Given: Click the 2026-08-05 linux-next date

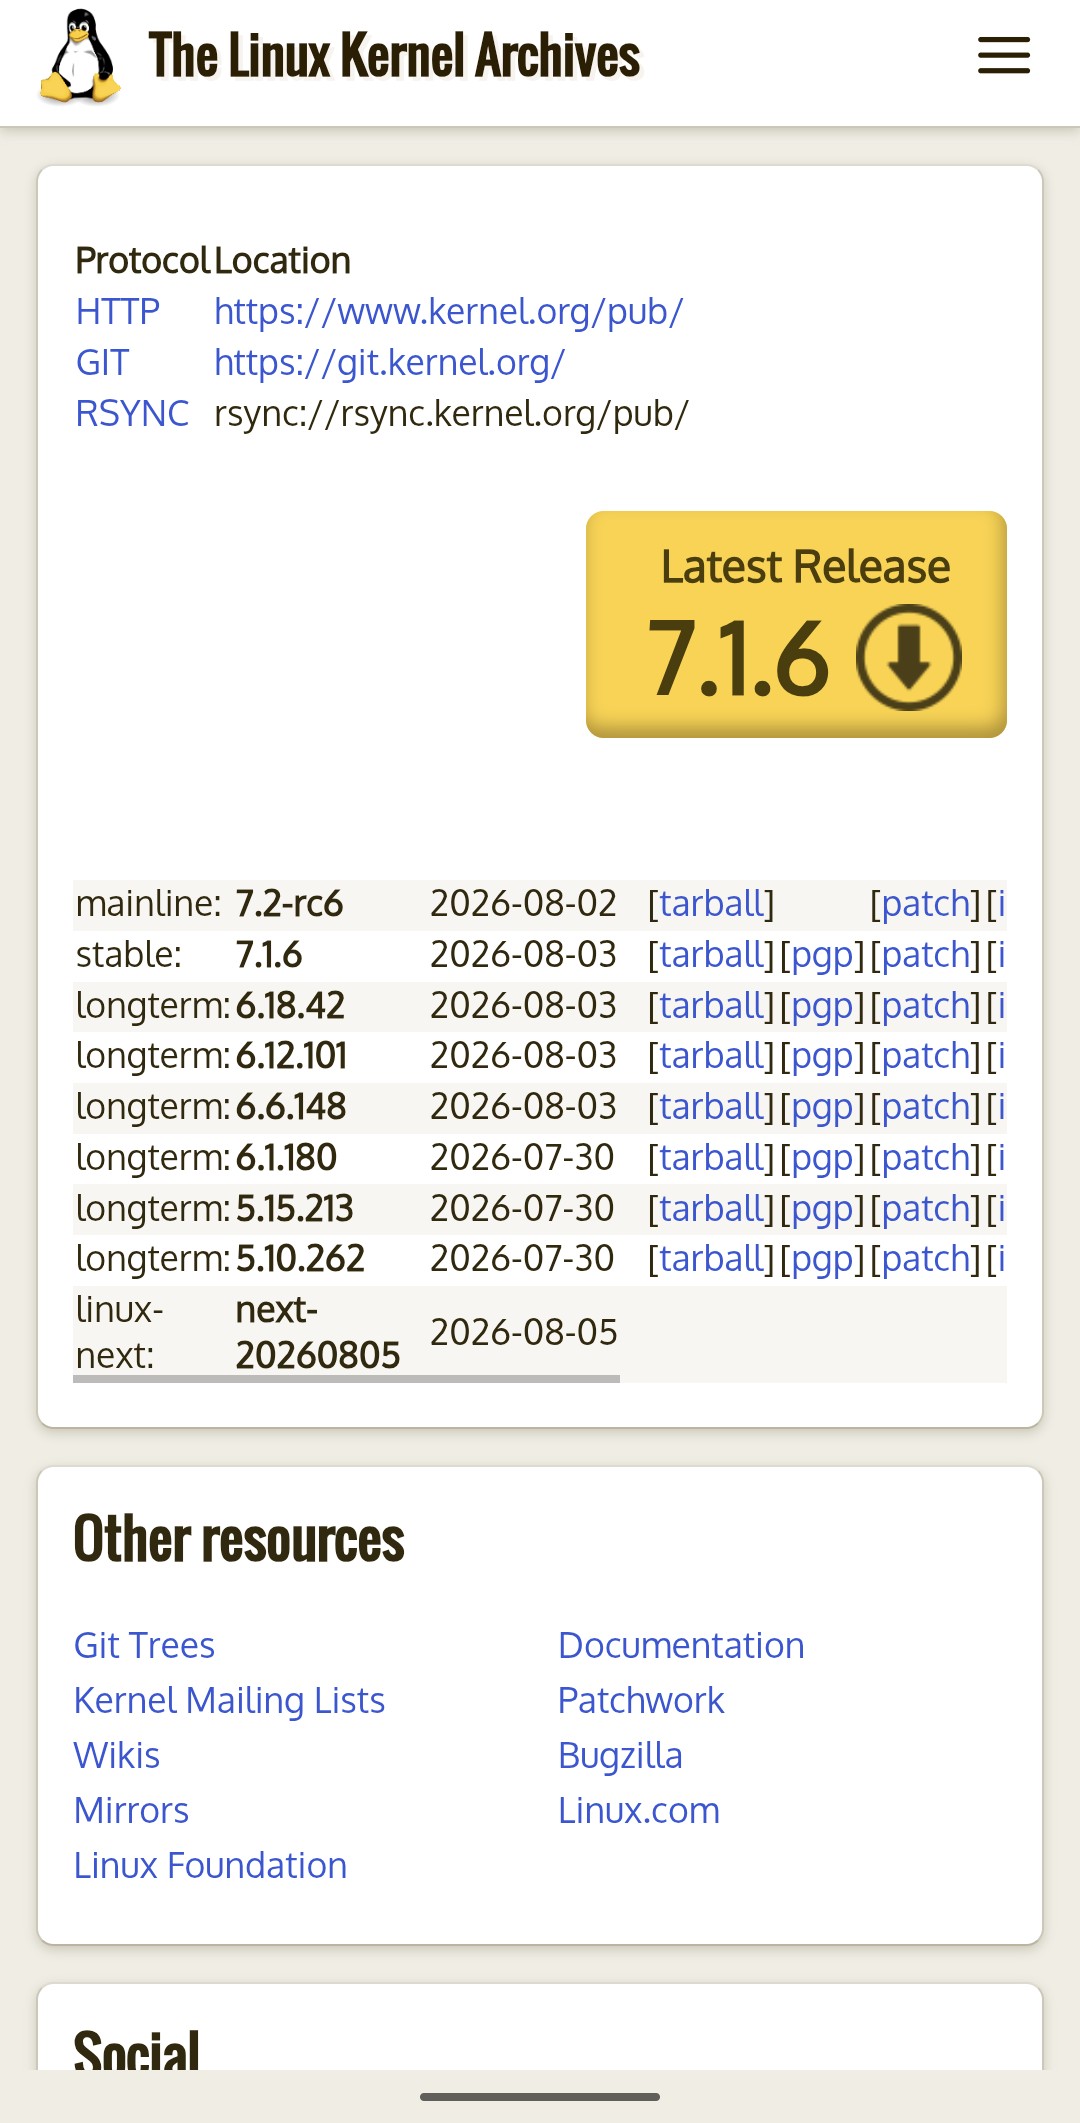Looking at the screenshot, I should click(523, 1333).
